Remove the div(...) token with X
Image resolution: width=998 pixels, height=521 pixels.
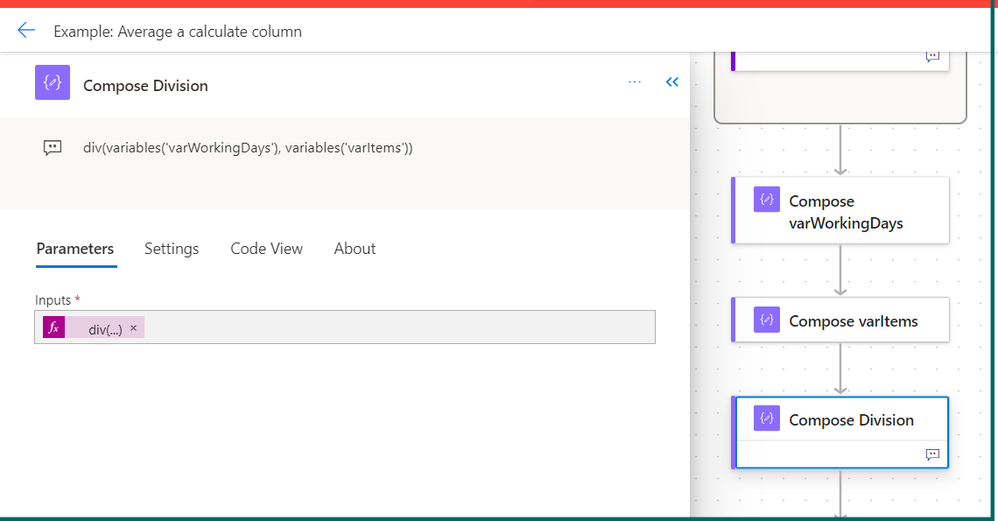[133, 328]
